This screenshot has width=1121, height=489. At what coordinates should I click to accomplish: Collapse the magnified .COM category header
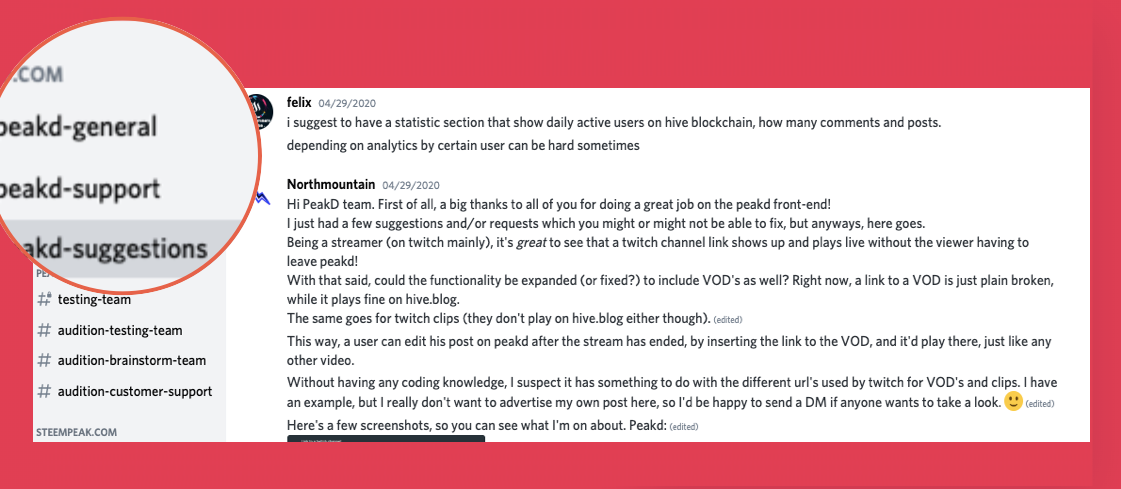tap(34, 74)
